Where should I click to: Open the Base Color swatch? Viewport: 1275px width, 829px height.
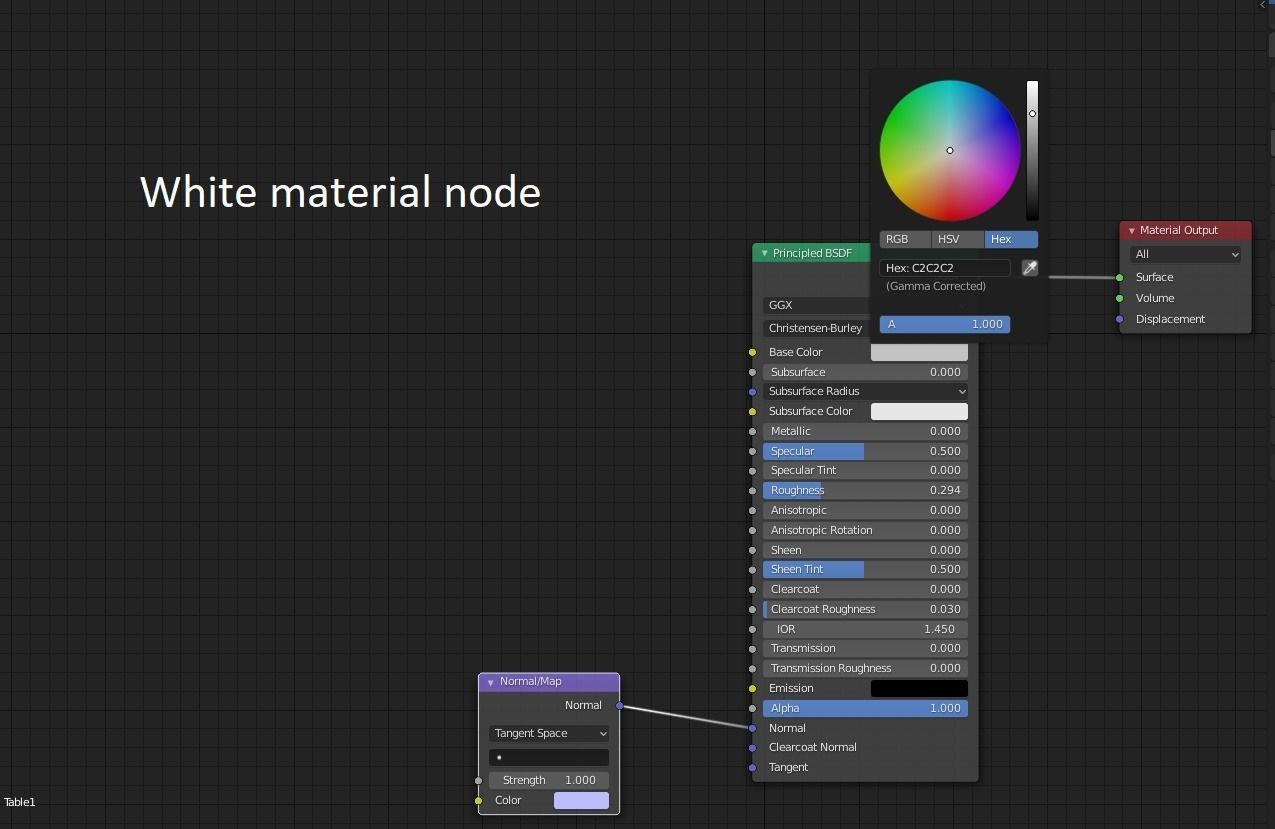coord(919,352)
